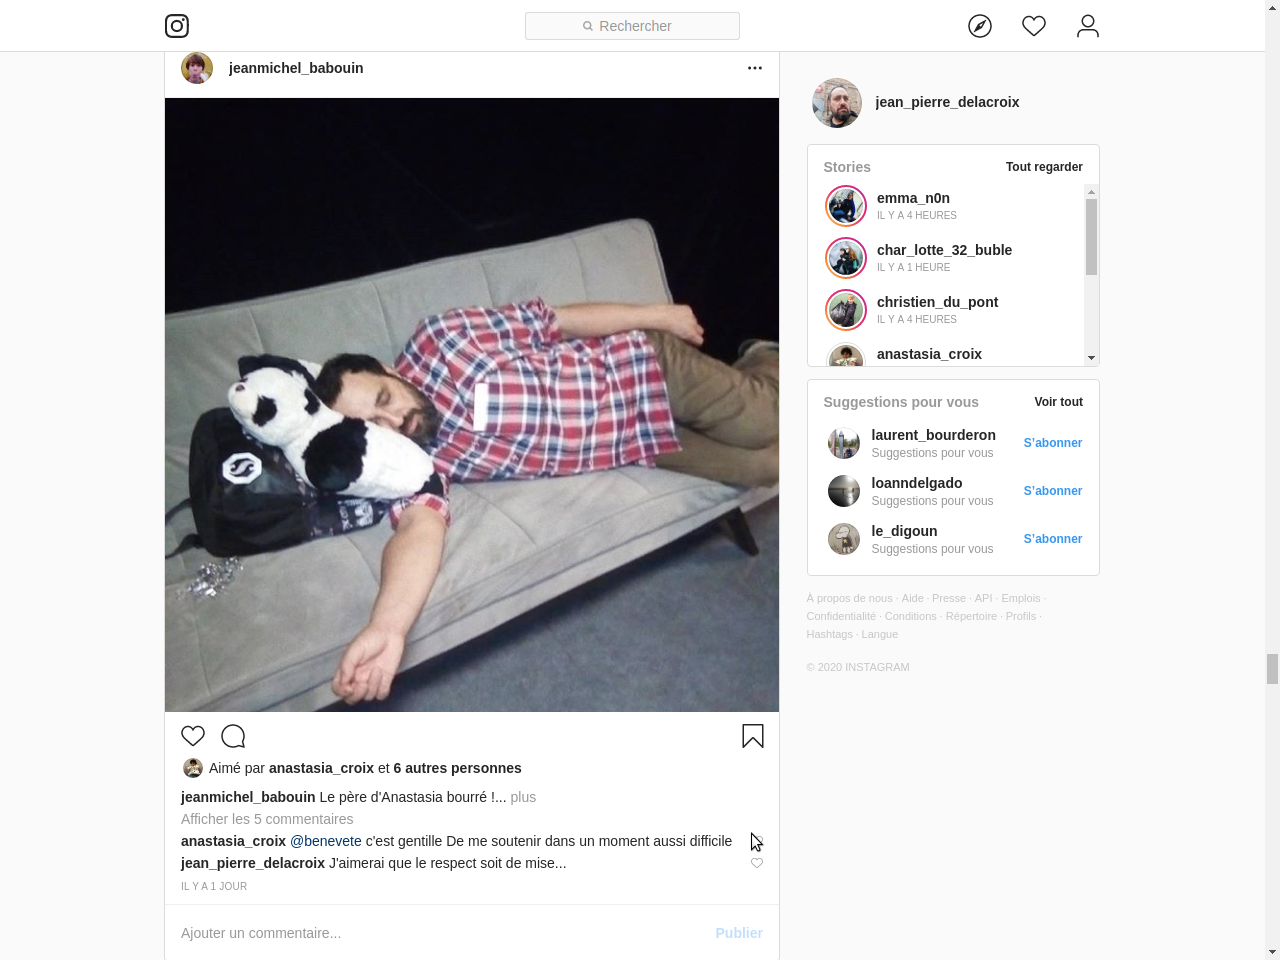
Task: Follow laurent_bourderon via S'abonner
Action: [x=1053, y=443]
